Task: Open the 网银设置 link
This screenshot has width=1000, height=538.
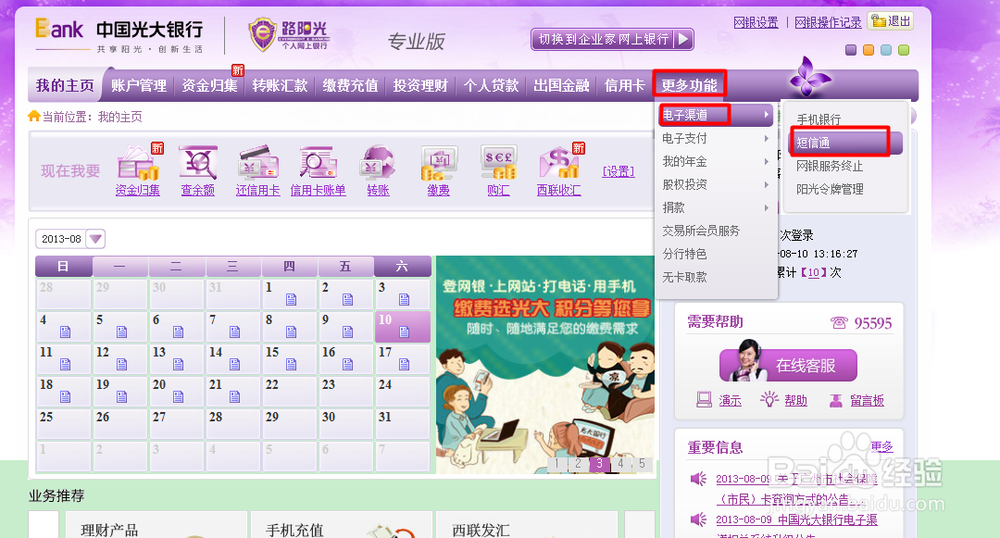Action: 756,23
